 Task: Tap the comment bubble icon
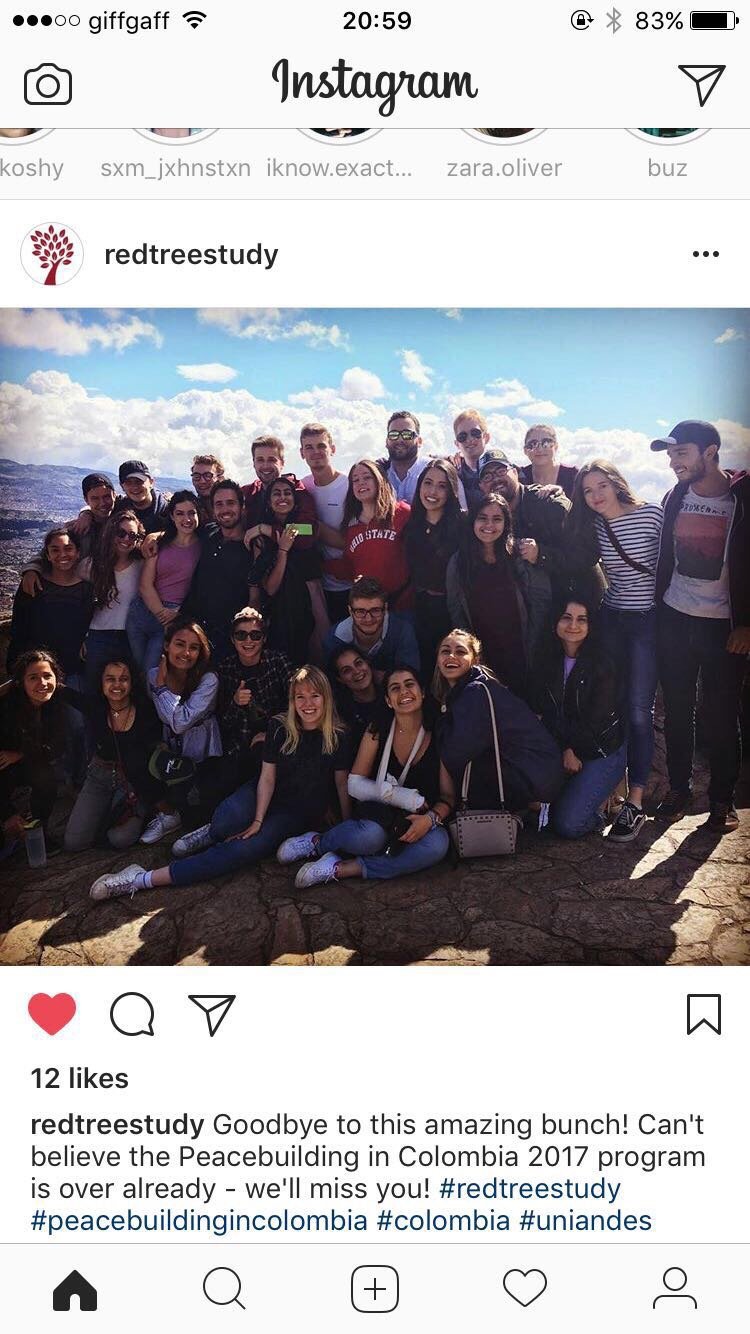(x=132, y=1014)
